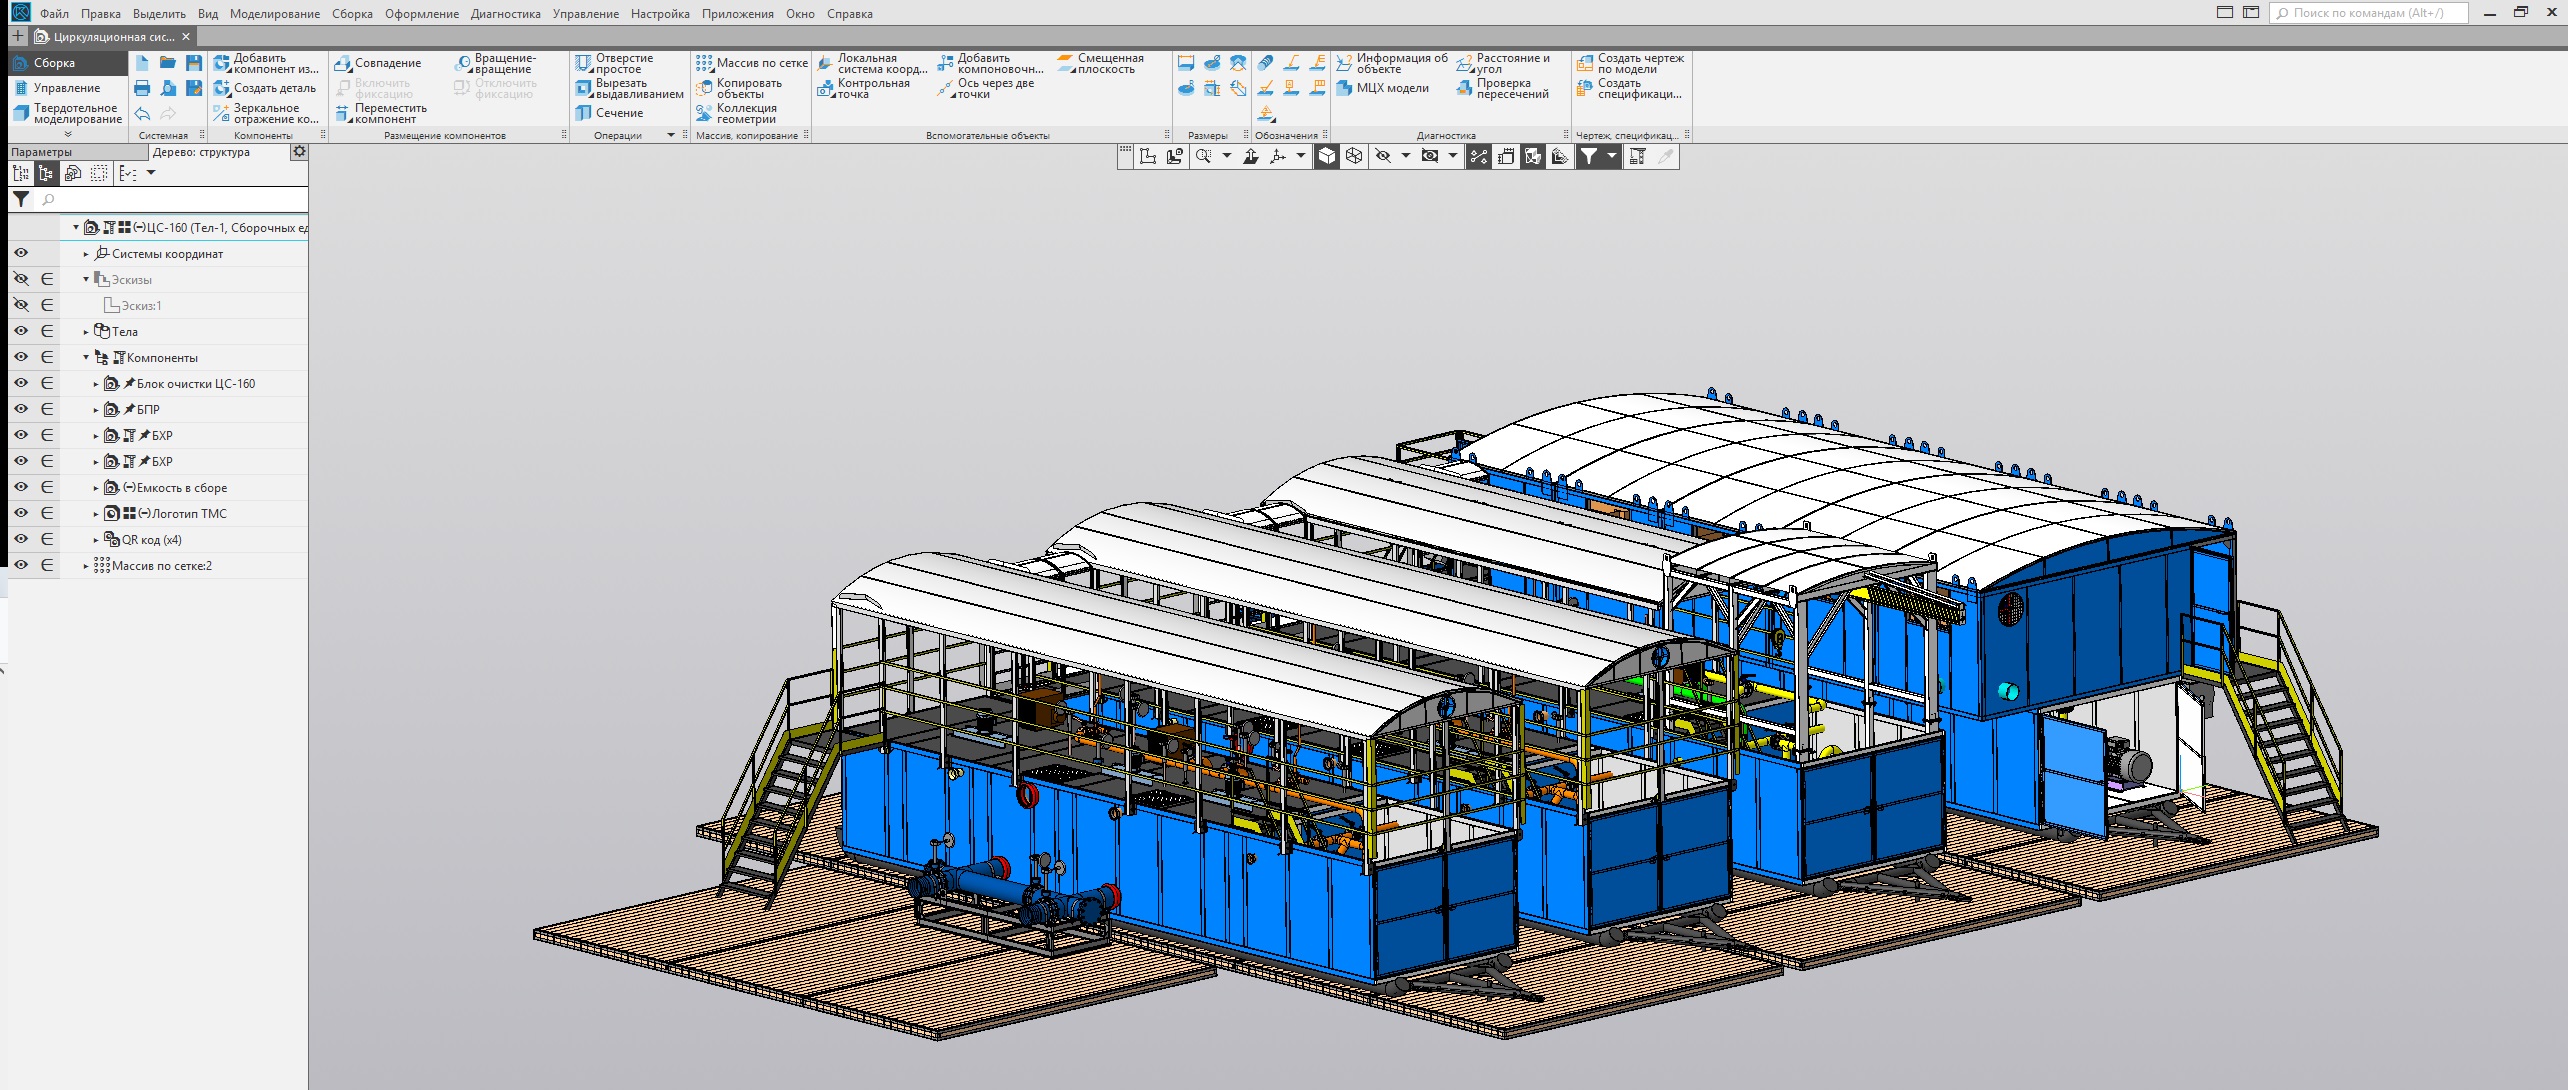Select the Coincidence (Совпадение) mate tool
This screenshot has height=1090, width=2568.
click(378, 63)
